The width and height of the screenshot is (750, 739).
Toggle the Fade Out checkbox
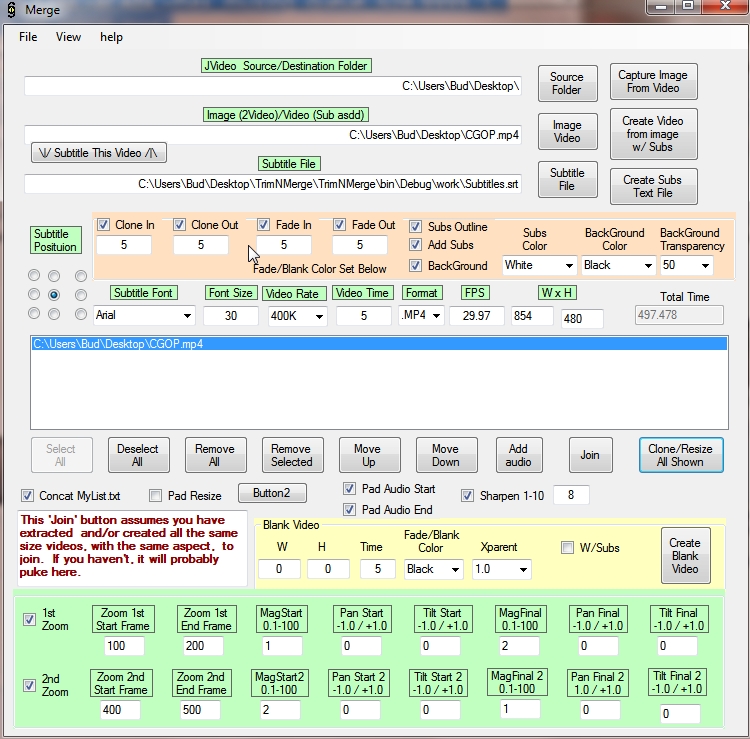(x=340, y=224)
